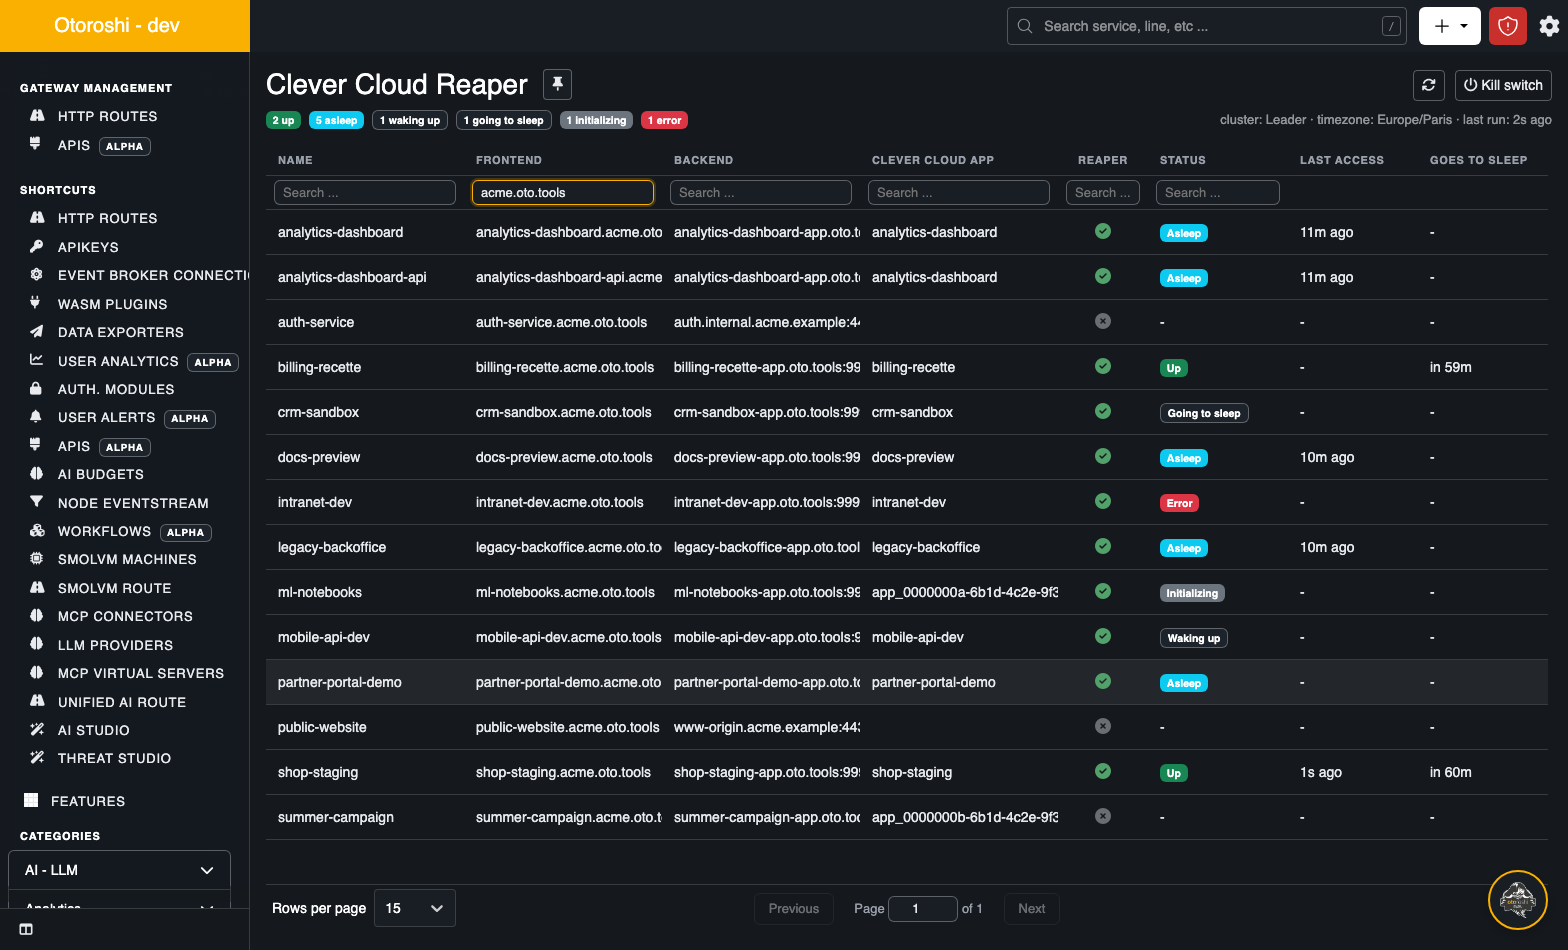Click the AI BUDGETS sidebar icon

coord(37,474)
